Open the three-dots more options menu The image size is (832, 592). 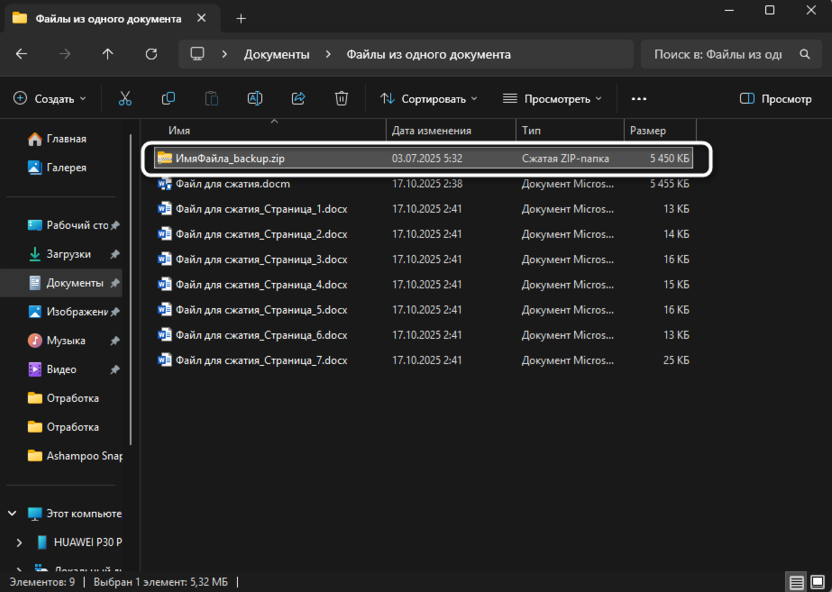coord(639,99)
